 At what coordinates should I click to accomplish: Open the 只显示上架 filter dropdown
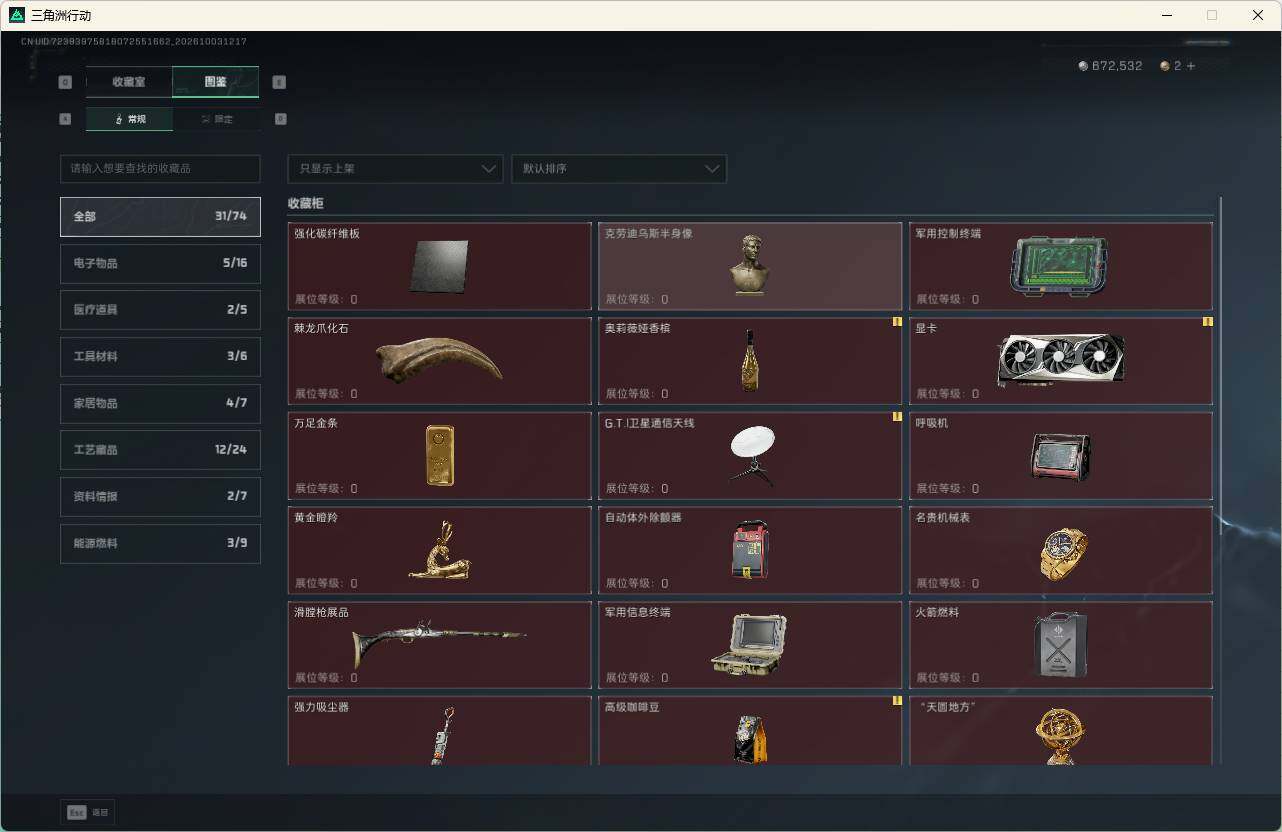[x=395, y=169]
